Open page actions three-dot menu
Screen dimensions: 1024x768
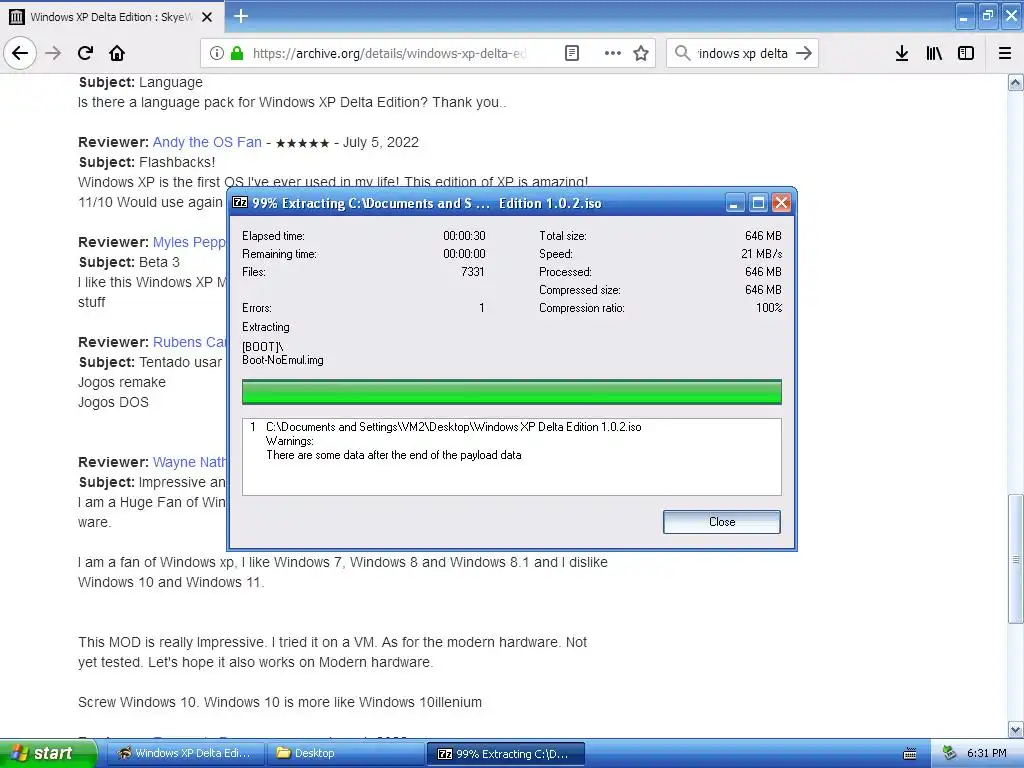click(613, 53)
